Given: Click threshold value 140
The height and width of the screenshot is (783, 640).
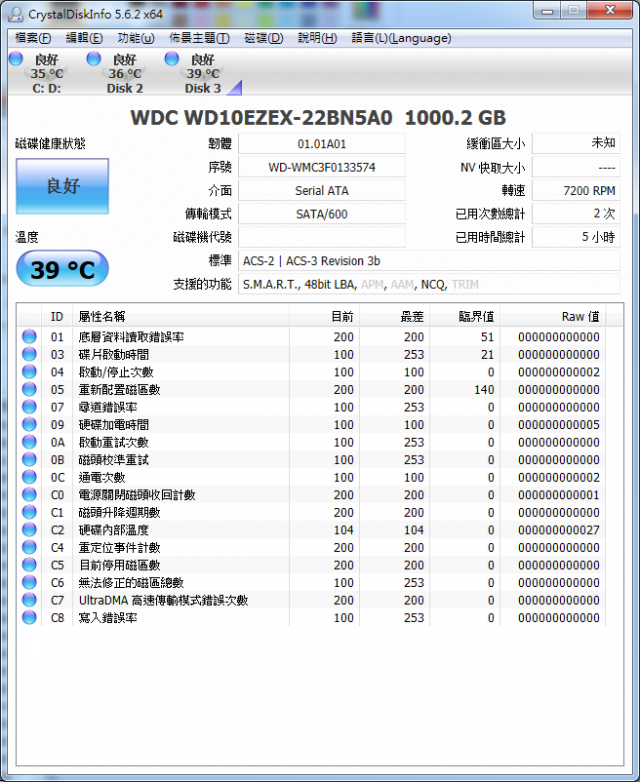Looking at the screenshot, I should (x=484, y=390).
